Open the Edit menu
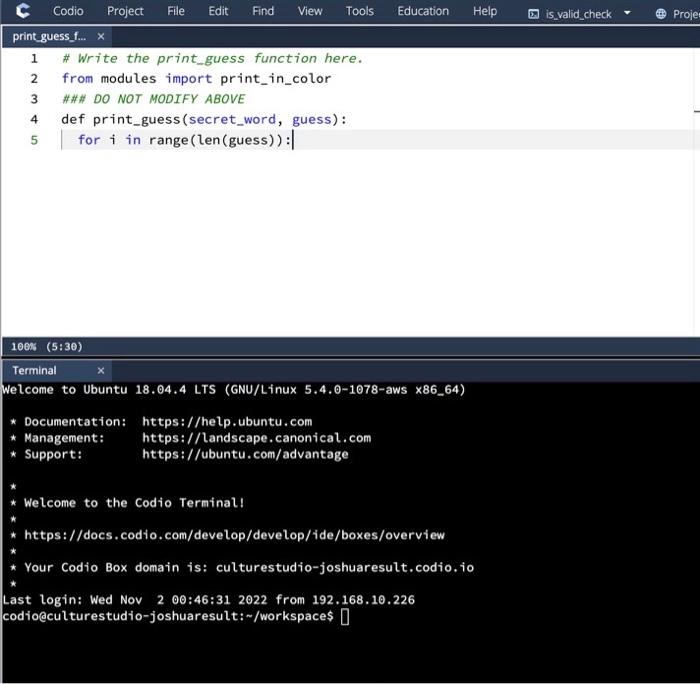 (218, 11)
